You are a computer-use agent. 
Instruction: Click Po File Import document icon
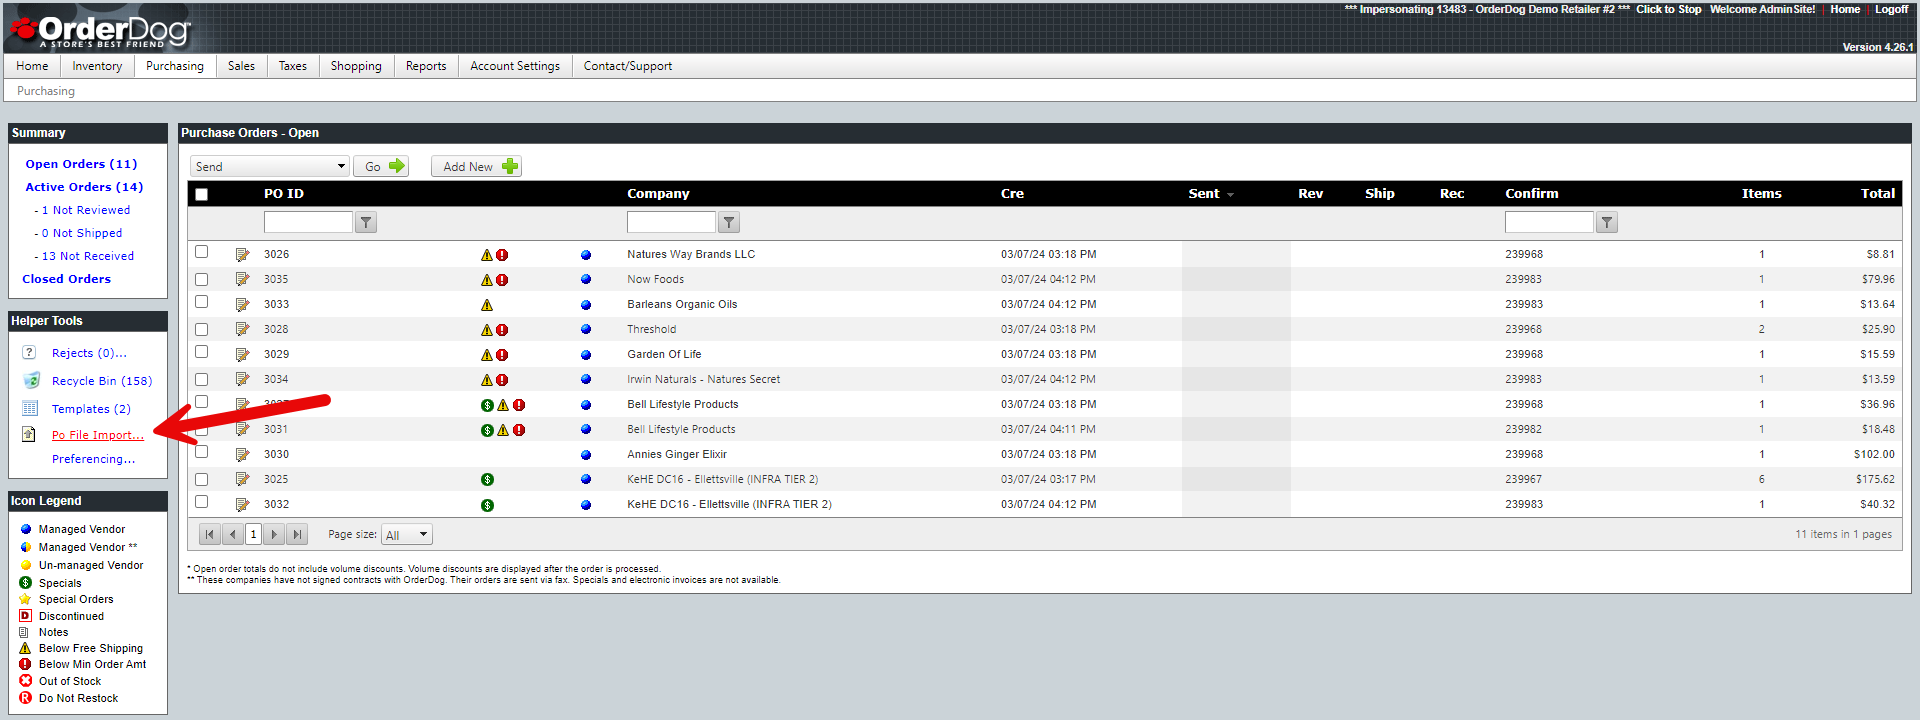tap(29, 434)
